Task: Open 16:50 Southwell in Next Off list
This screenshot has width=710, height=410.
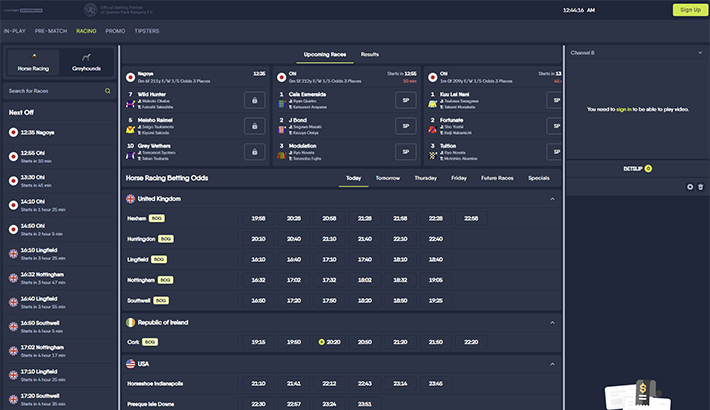Action: pyautogui.click(x=59, y=327)
